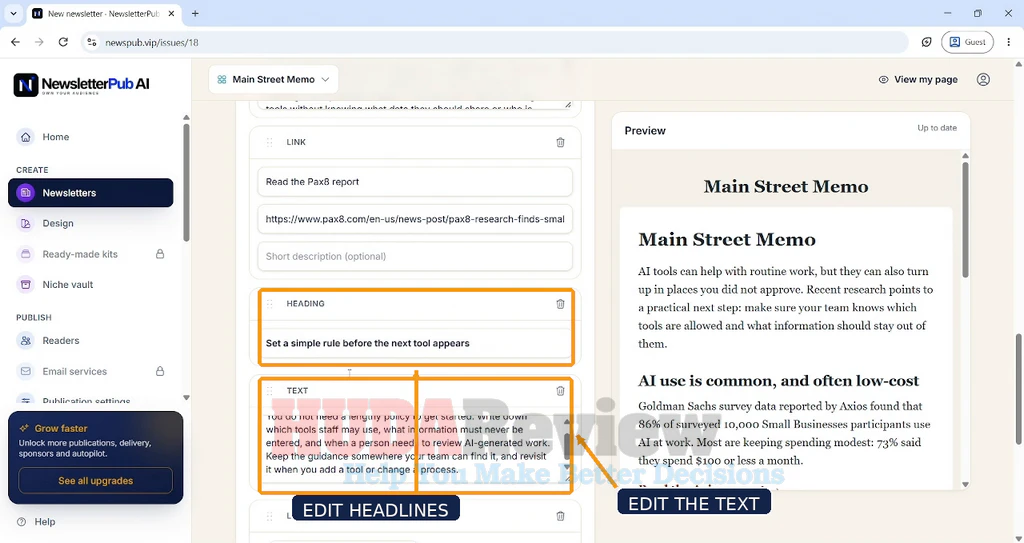The image size is (1024, 543).
Task: Click View my page link
Action: pyautogui.click(x=925, y=79)
